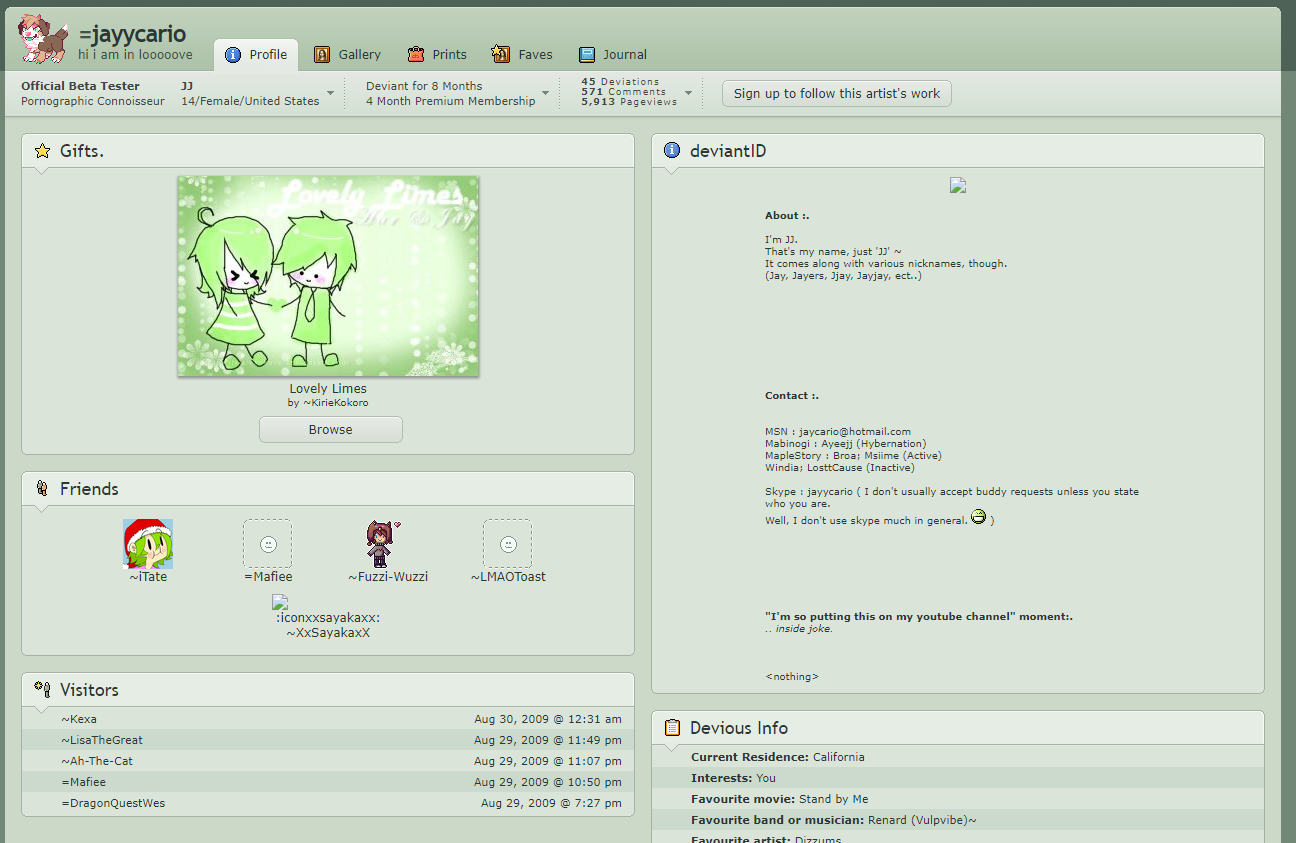Viewport: 1296px width, 843px height.
Task: Click the Favourite band Renard (Vulpvibe) row
Action: click(x=958, y=820)
